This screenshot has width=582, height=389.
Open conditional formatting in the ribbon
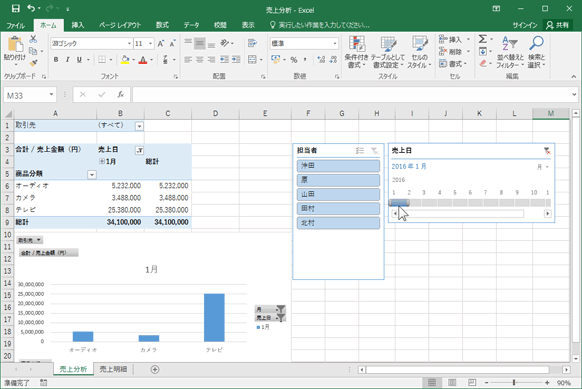point(356,52)
